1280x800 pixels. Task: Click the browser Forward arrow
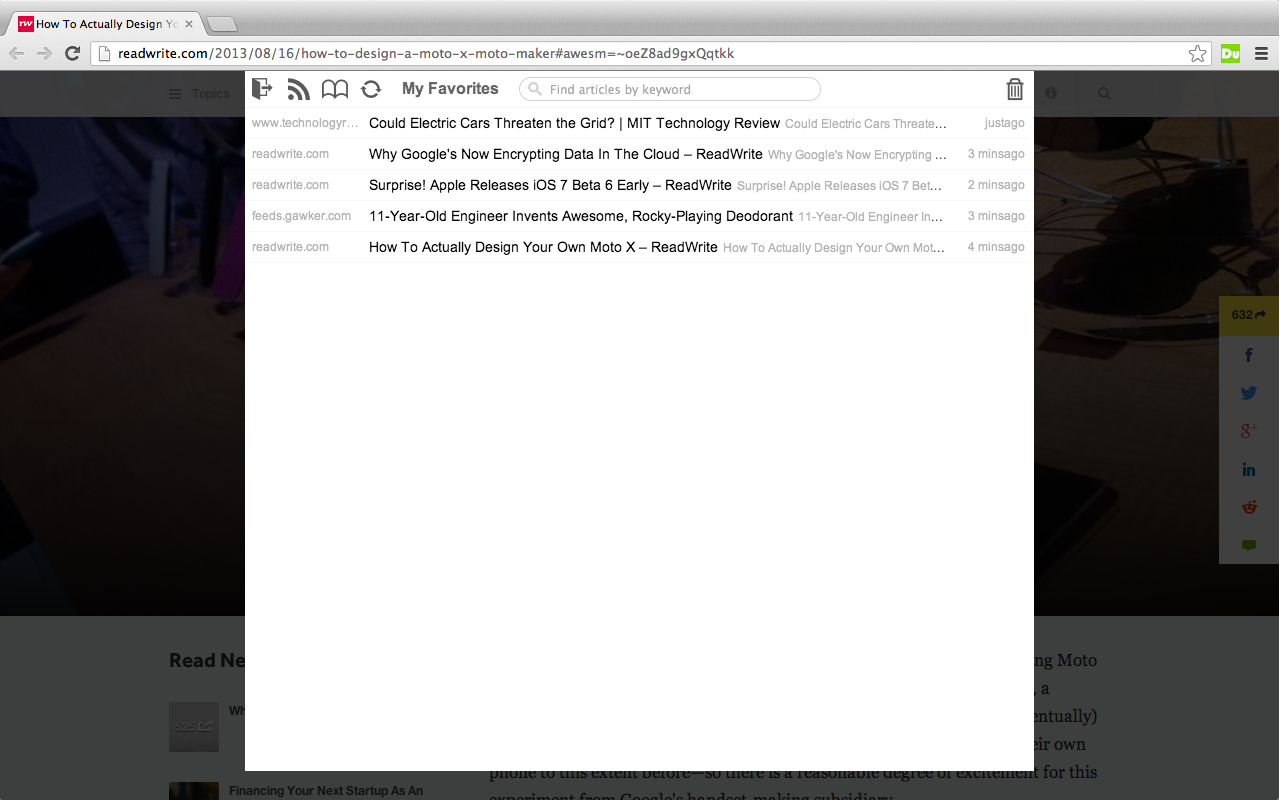tap(44, 53)
